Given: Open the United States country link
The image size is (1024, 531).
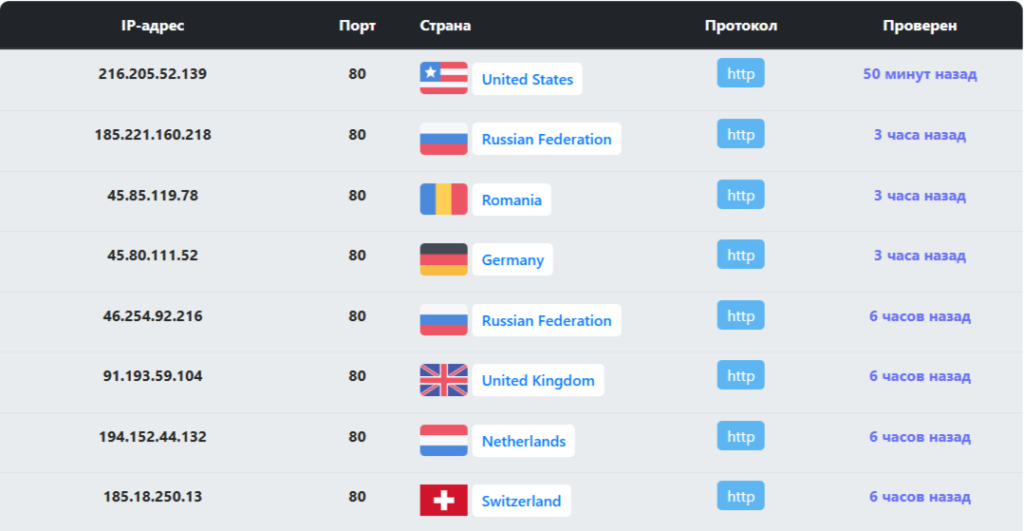Looking at the screenshot, I should 527,79.
